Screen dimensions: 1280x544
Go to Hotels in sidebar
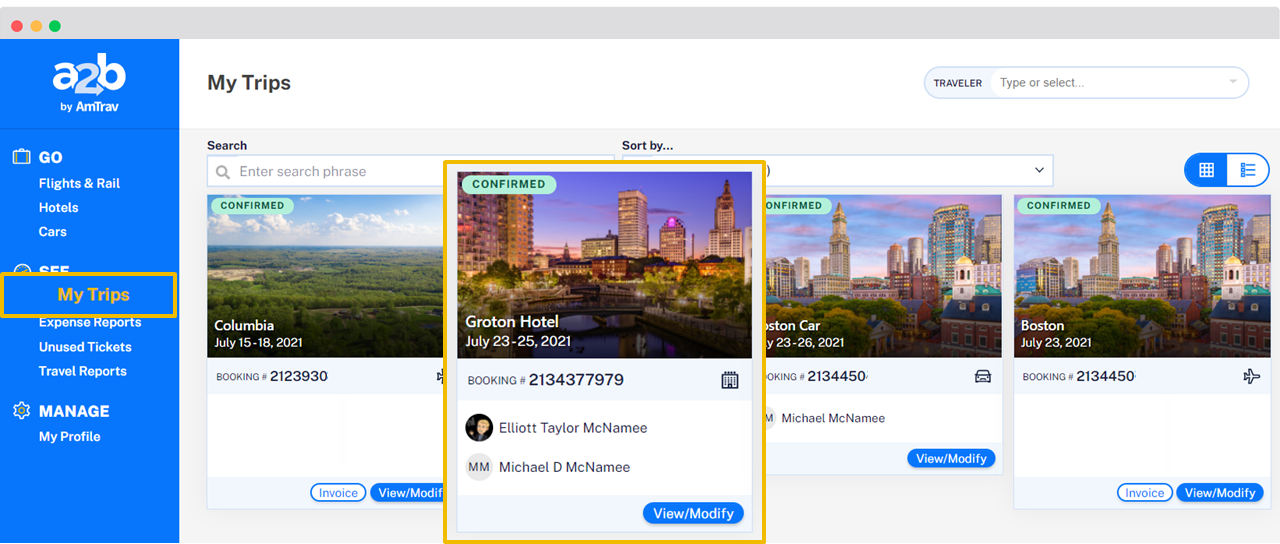point(58,207)
